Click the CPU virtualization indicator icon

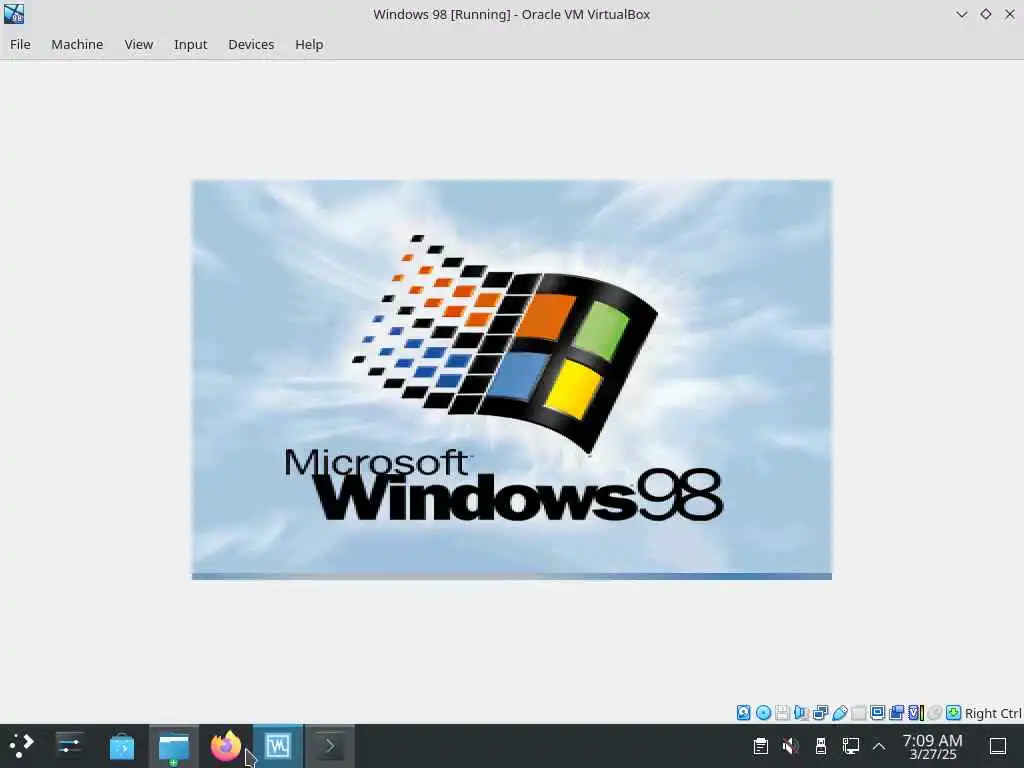tap(916, 712)
